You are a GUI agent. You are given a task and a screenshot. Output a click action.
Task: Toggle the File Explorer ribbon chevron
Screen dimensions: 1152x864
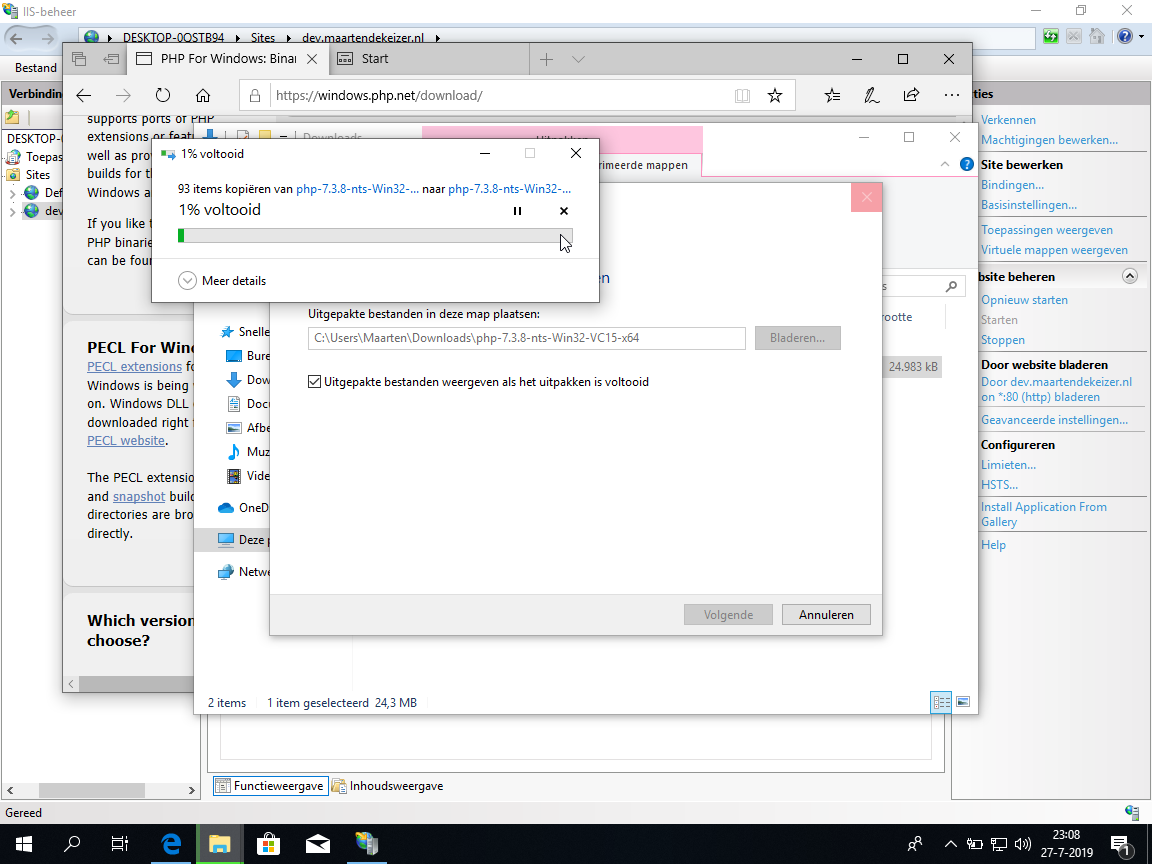pos(945,165)
